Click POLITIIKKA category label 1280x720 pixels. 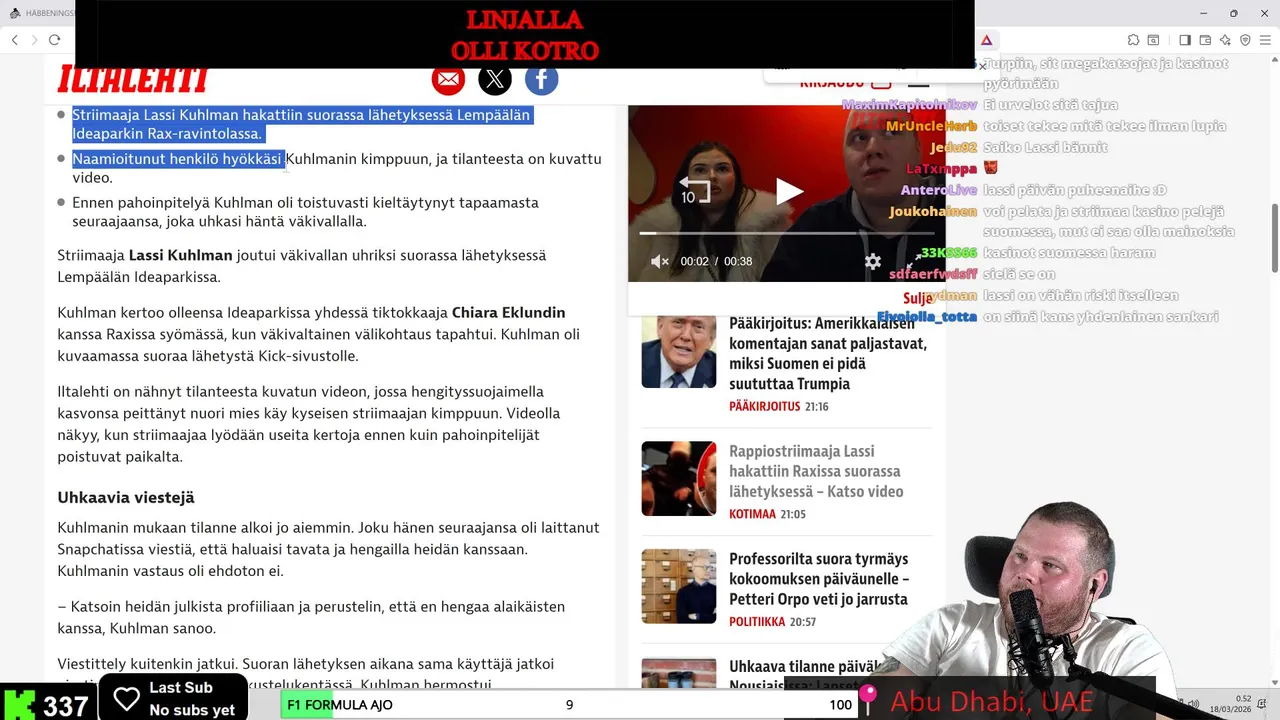click(757, 622)
